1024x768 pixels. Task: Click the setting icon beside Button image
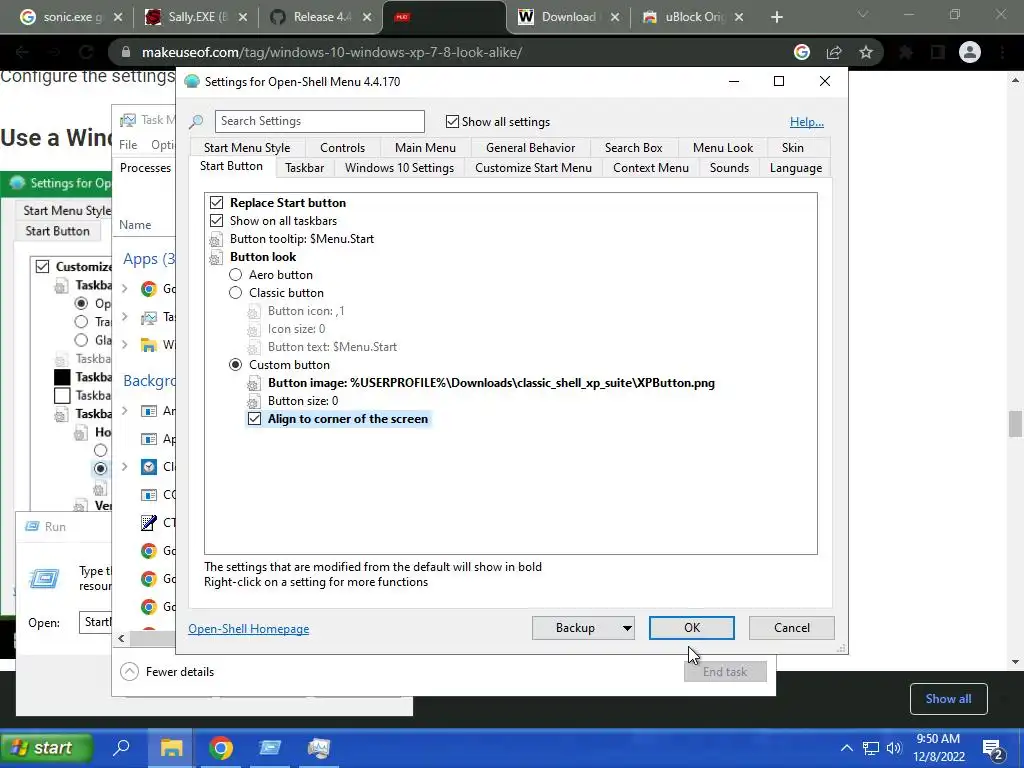tap(253, 383)
